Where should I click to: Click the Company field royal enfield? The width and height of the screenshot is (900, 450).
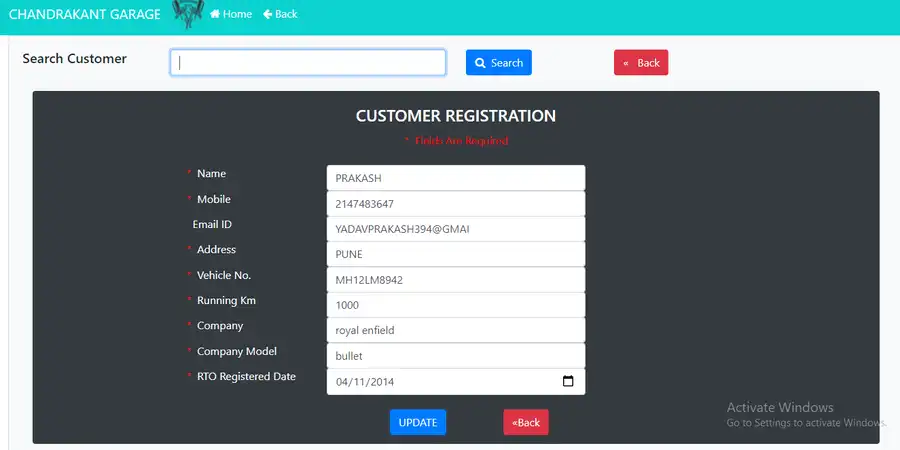click(x=455, y=331)
